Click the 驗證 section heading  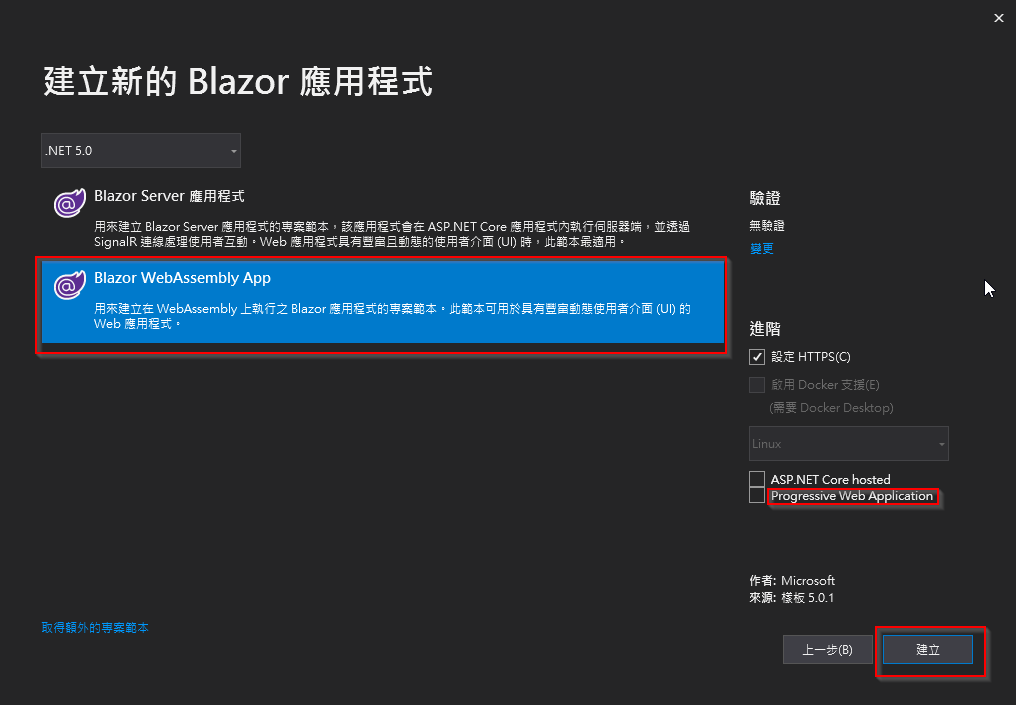point(765,198)
